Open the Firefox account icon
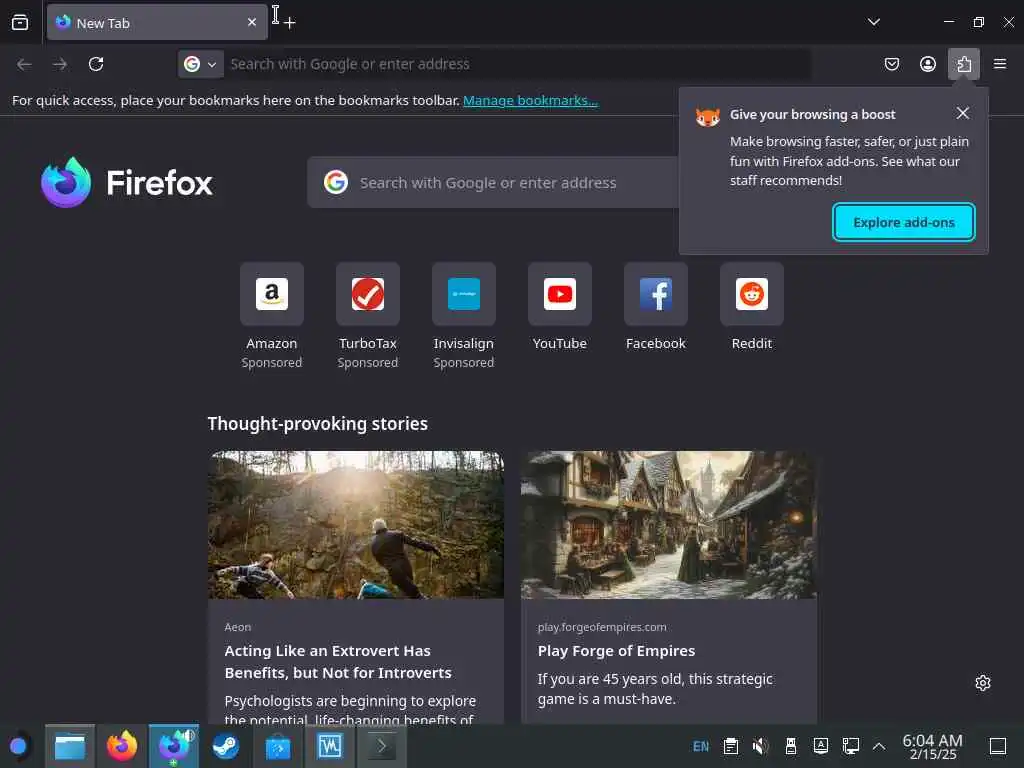 point(927,64)
